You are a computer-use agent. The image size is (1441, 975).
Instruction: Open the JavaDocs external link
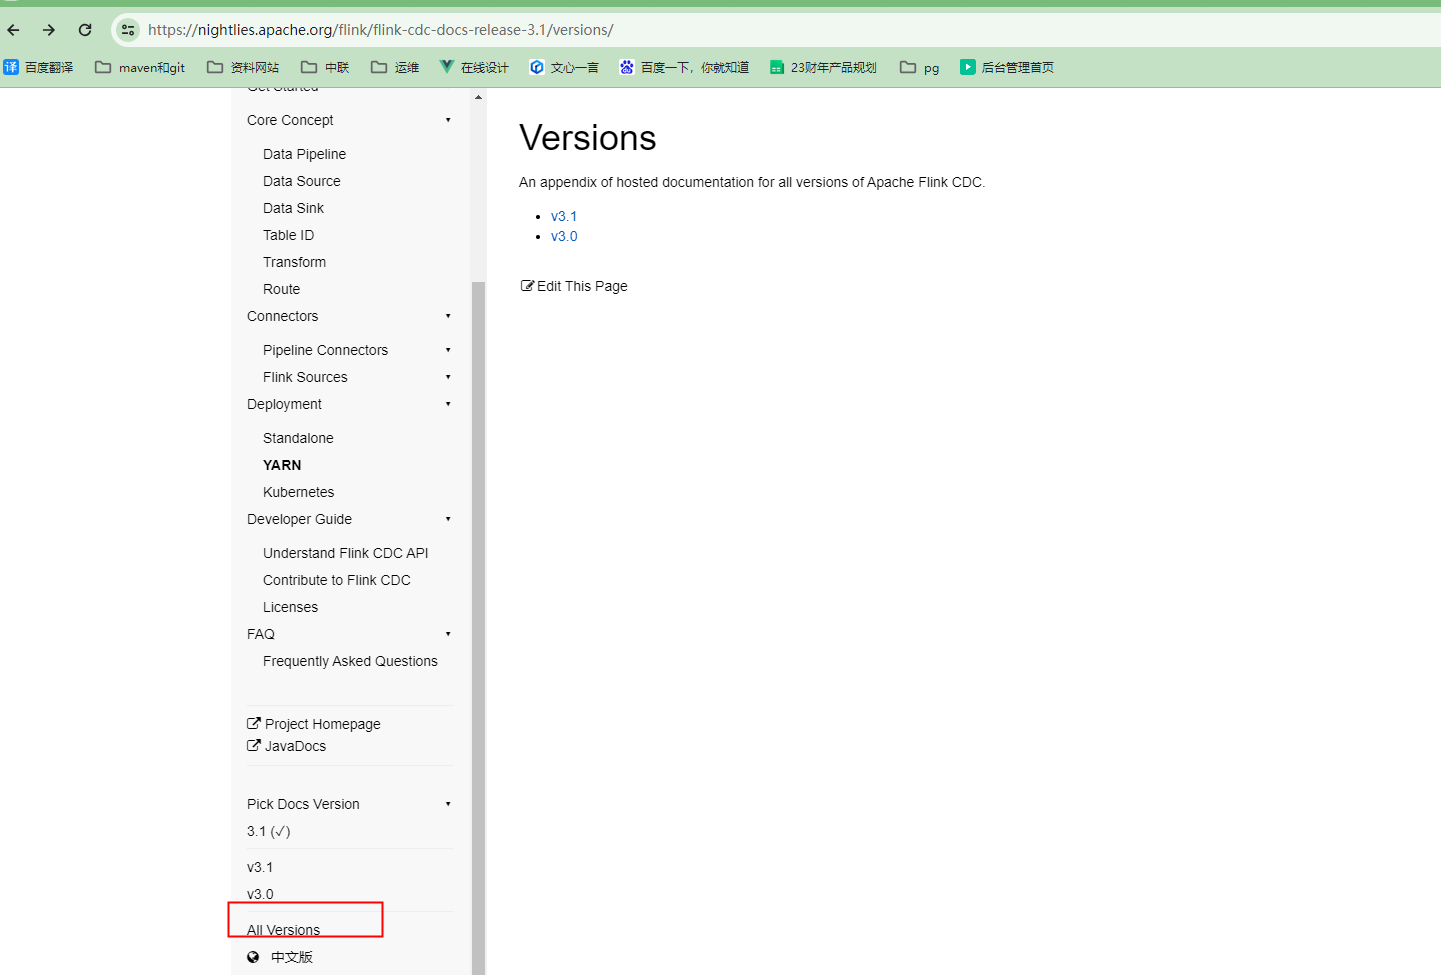pyautogui.click(x=287, y=746)
